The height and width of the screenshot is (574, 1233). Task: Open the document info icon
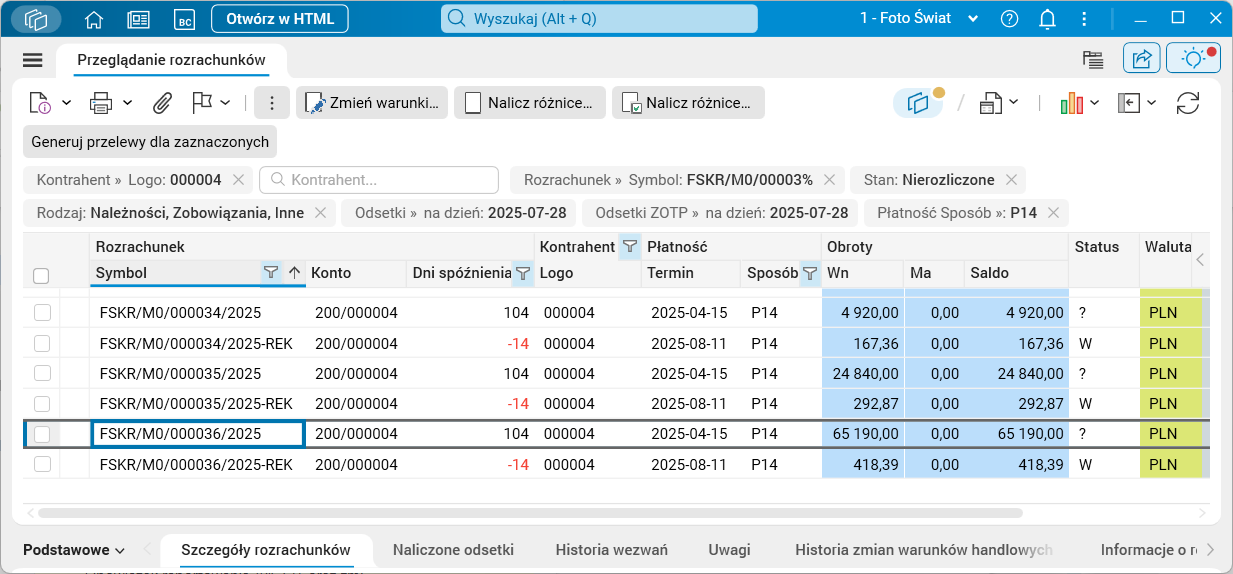(x=40, y=102)
